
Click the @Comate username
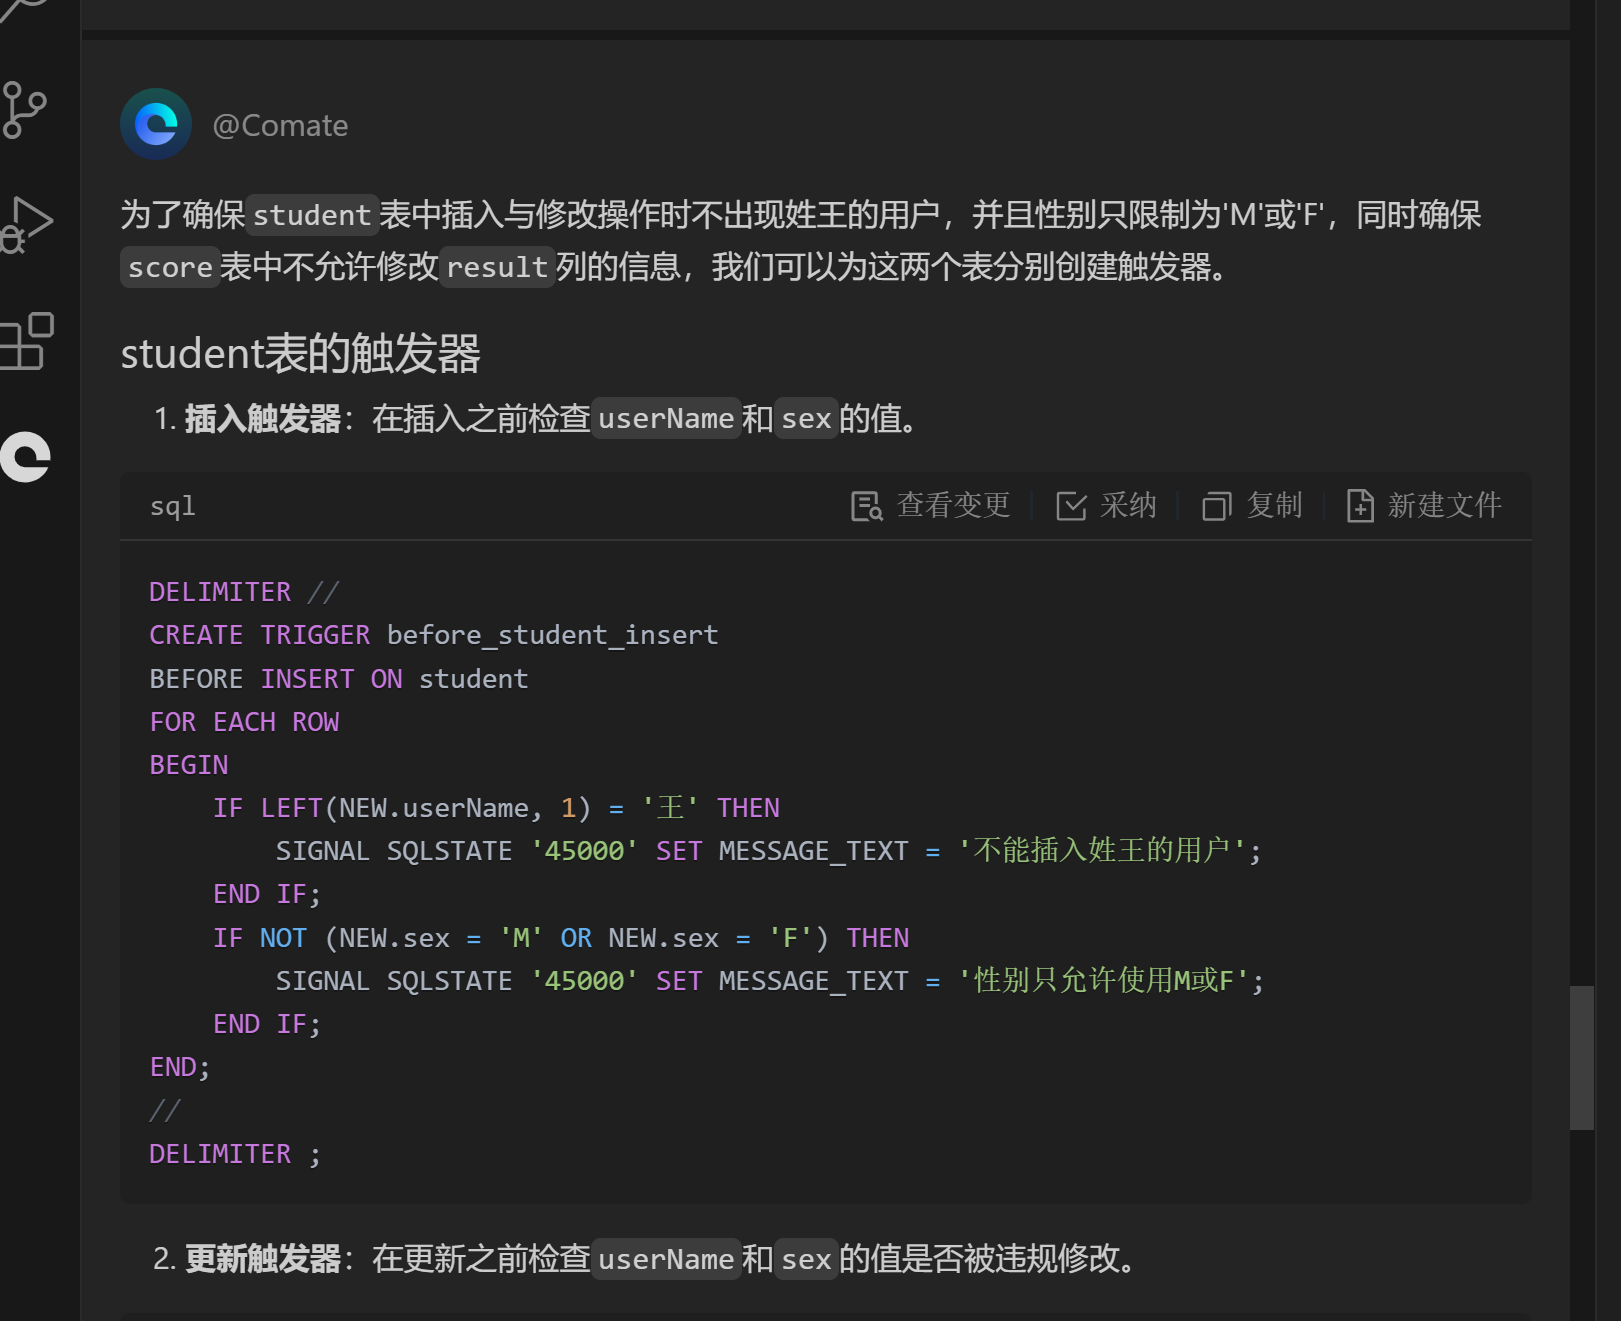[x=280, y=126]
